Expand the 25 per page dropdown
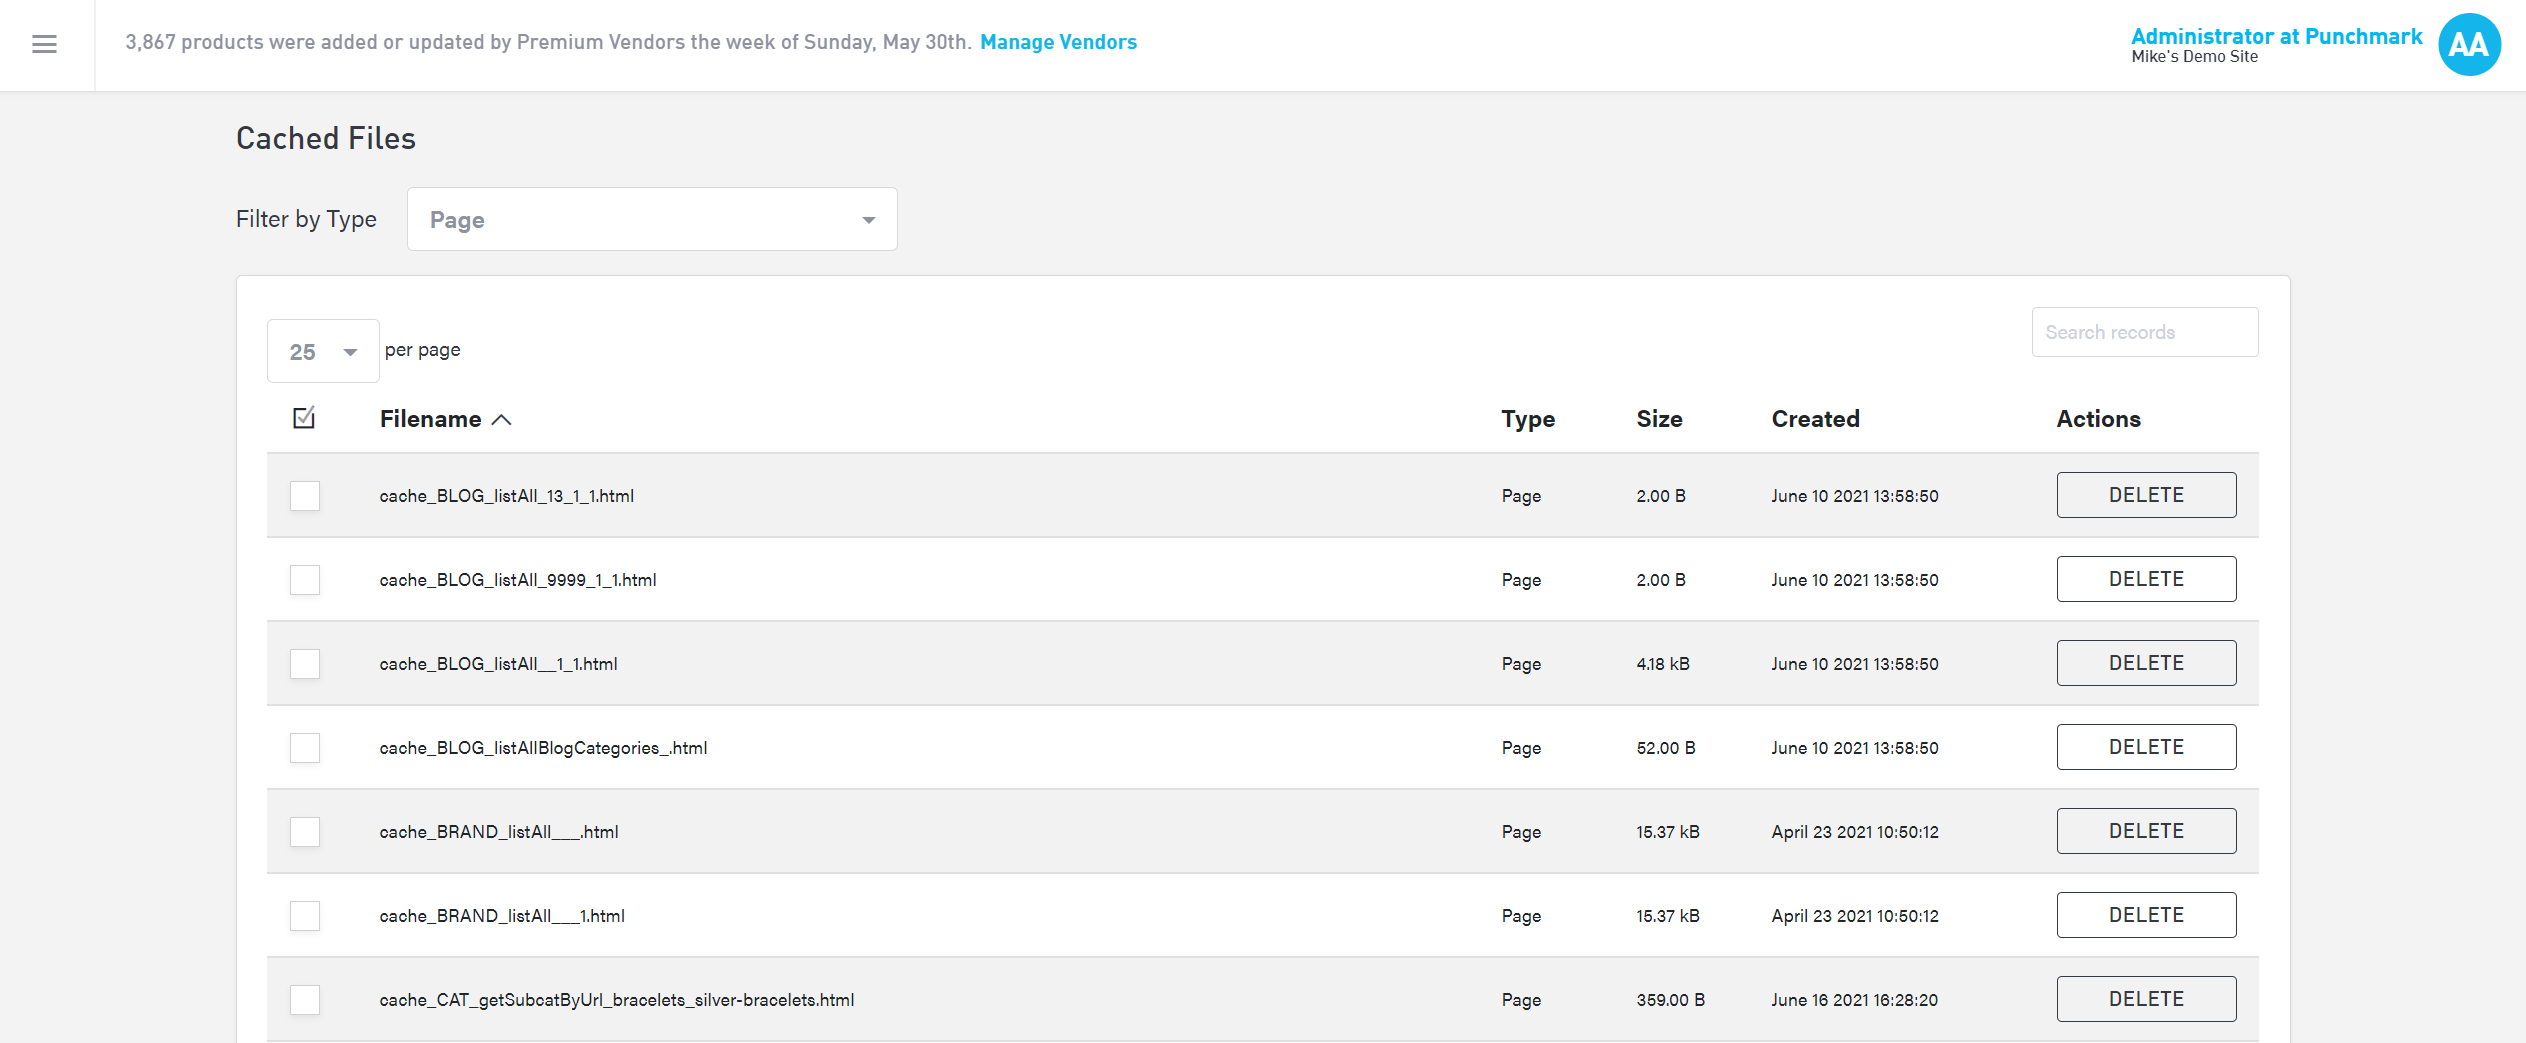 tap(322, 351)
